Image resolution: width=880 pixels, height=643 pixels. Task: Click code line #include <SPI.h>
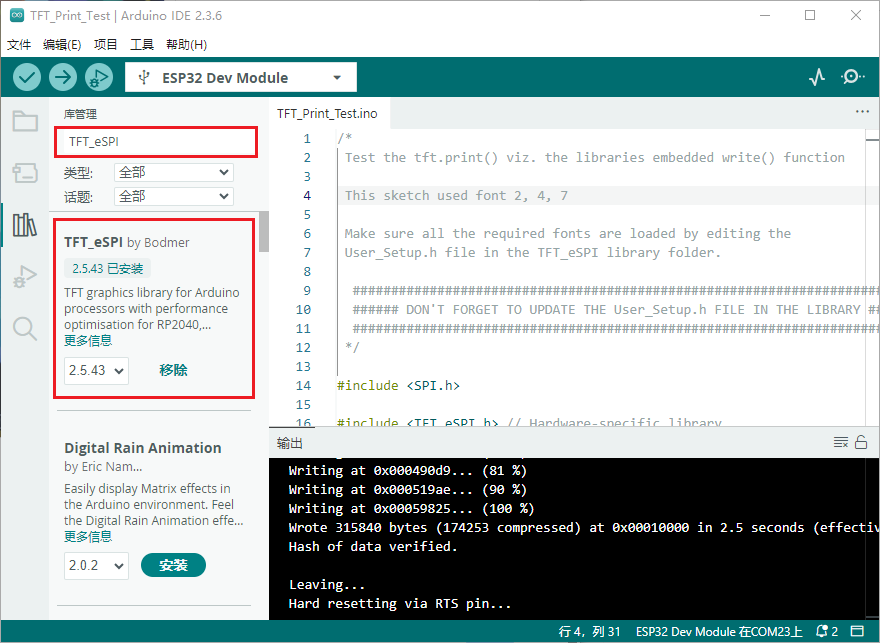(x=398, y=385)
